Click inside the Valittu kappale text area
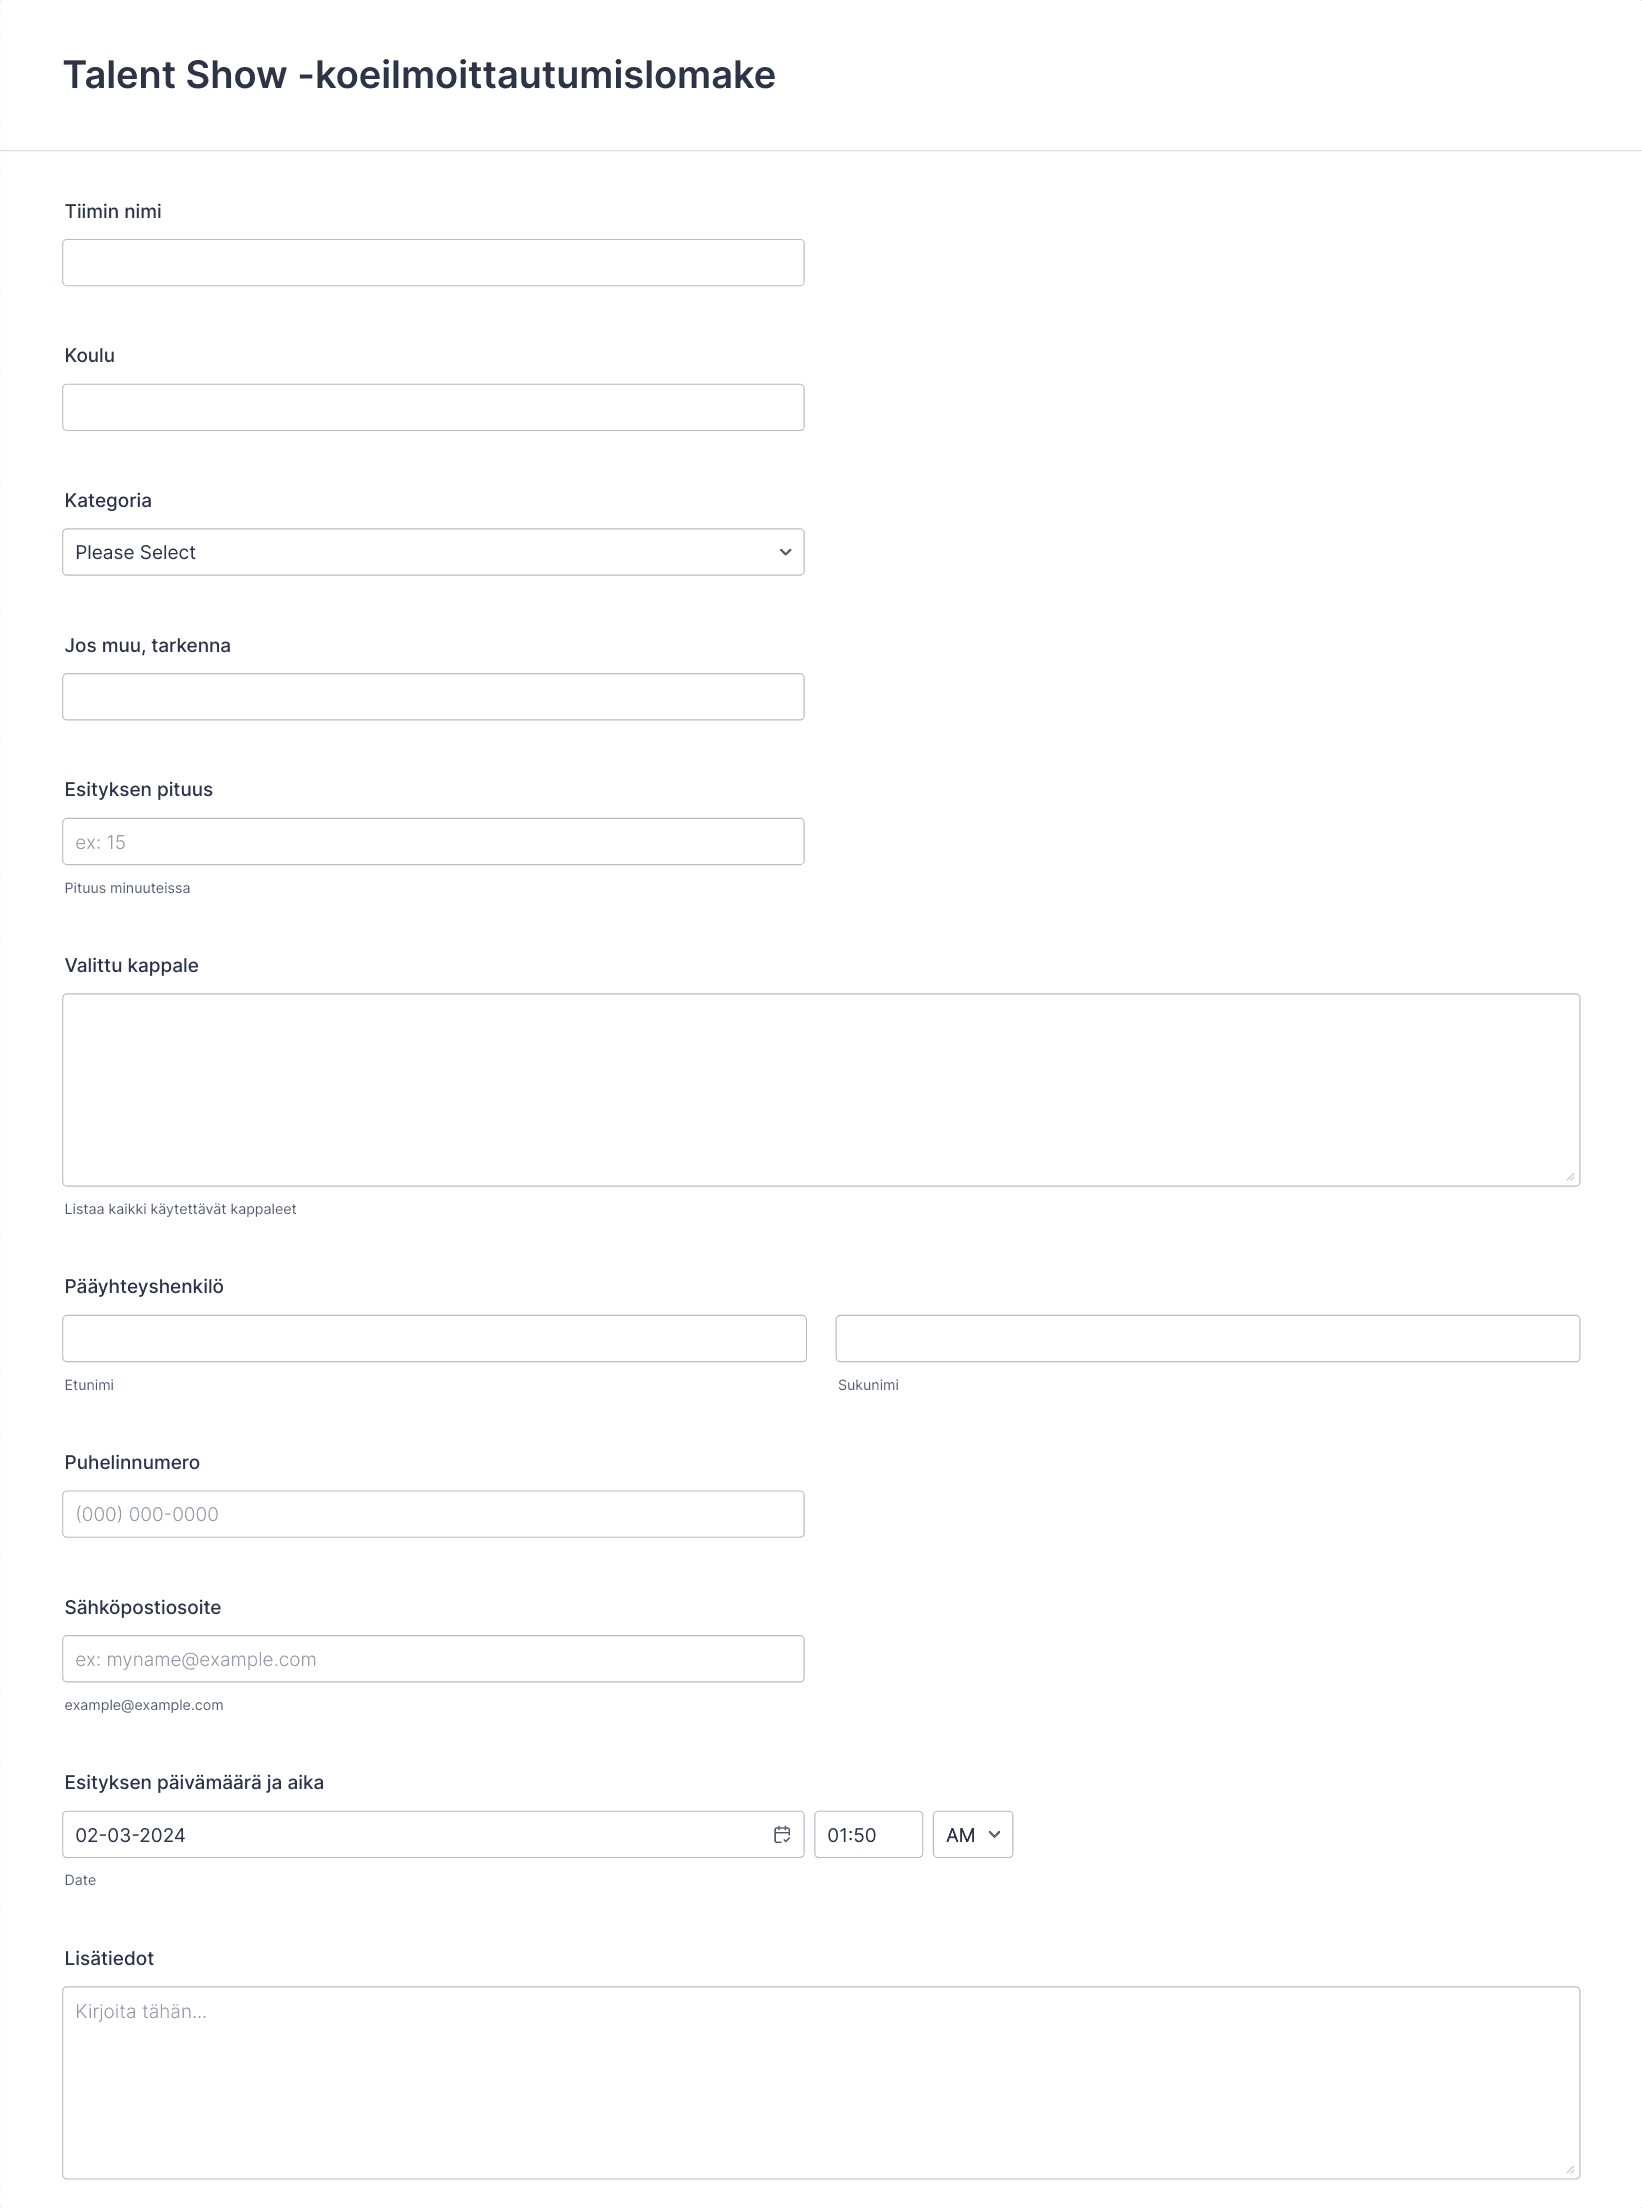The image size is (1642, 2208). coord(821,1090)
